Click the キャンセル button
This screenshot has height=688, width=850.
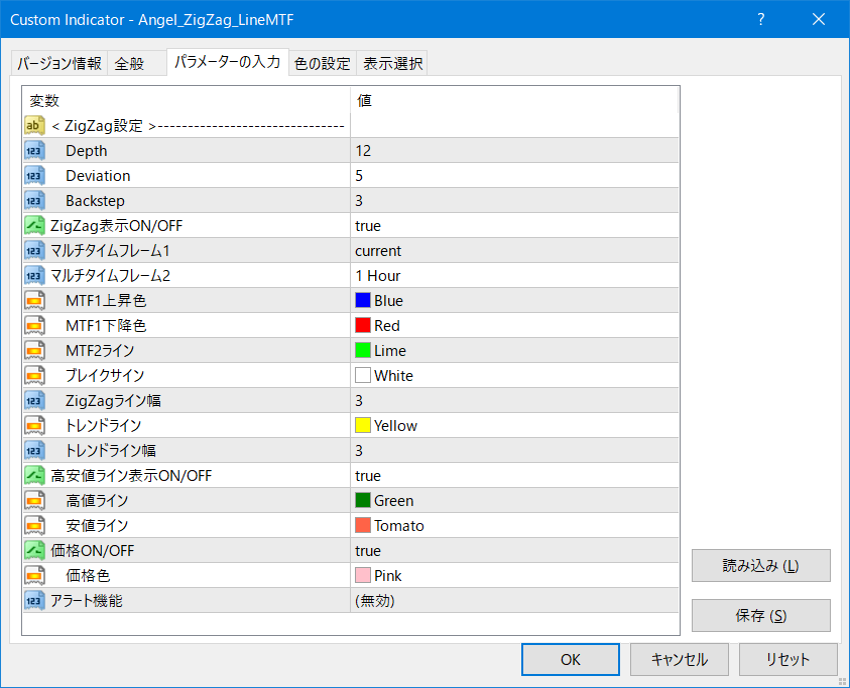pyautogui.click(x=679, y=659)
